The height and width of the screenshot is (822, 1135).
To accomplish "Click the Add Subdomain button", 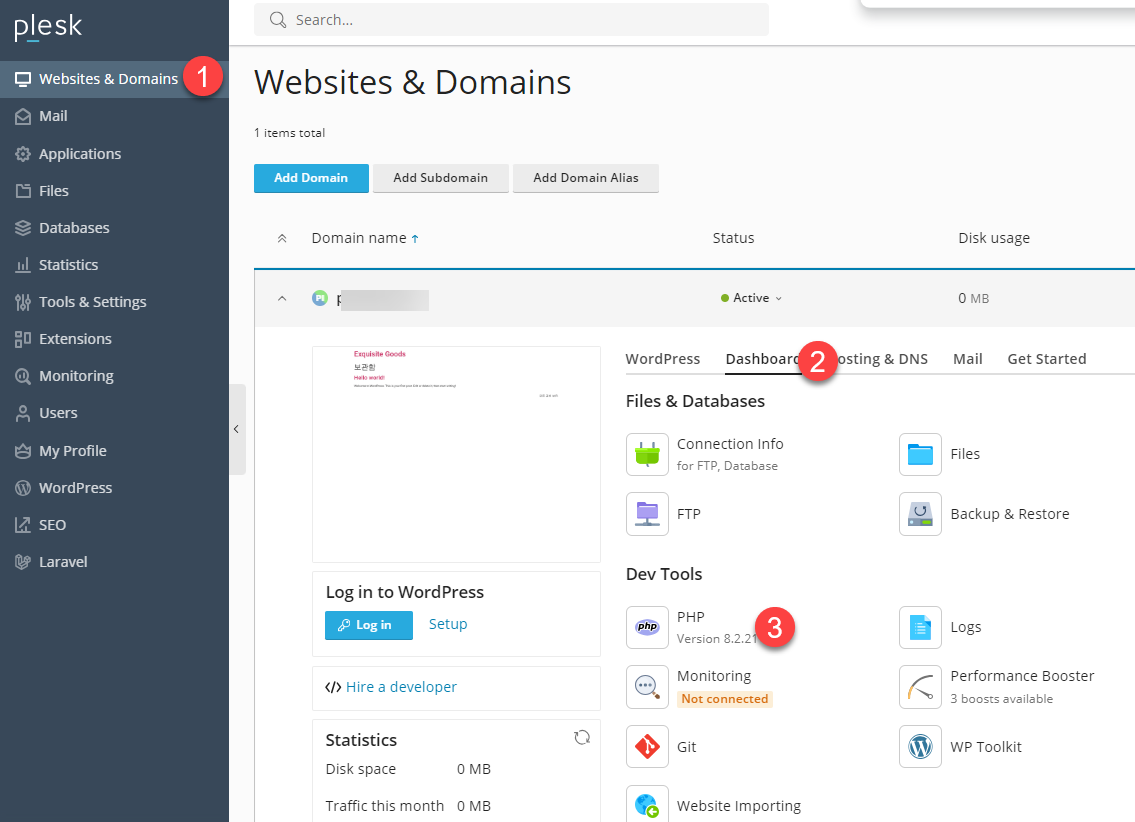I will pyautogui.click(x=441, y=178).
